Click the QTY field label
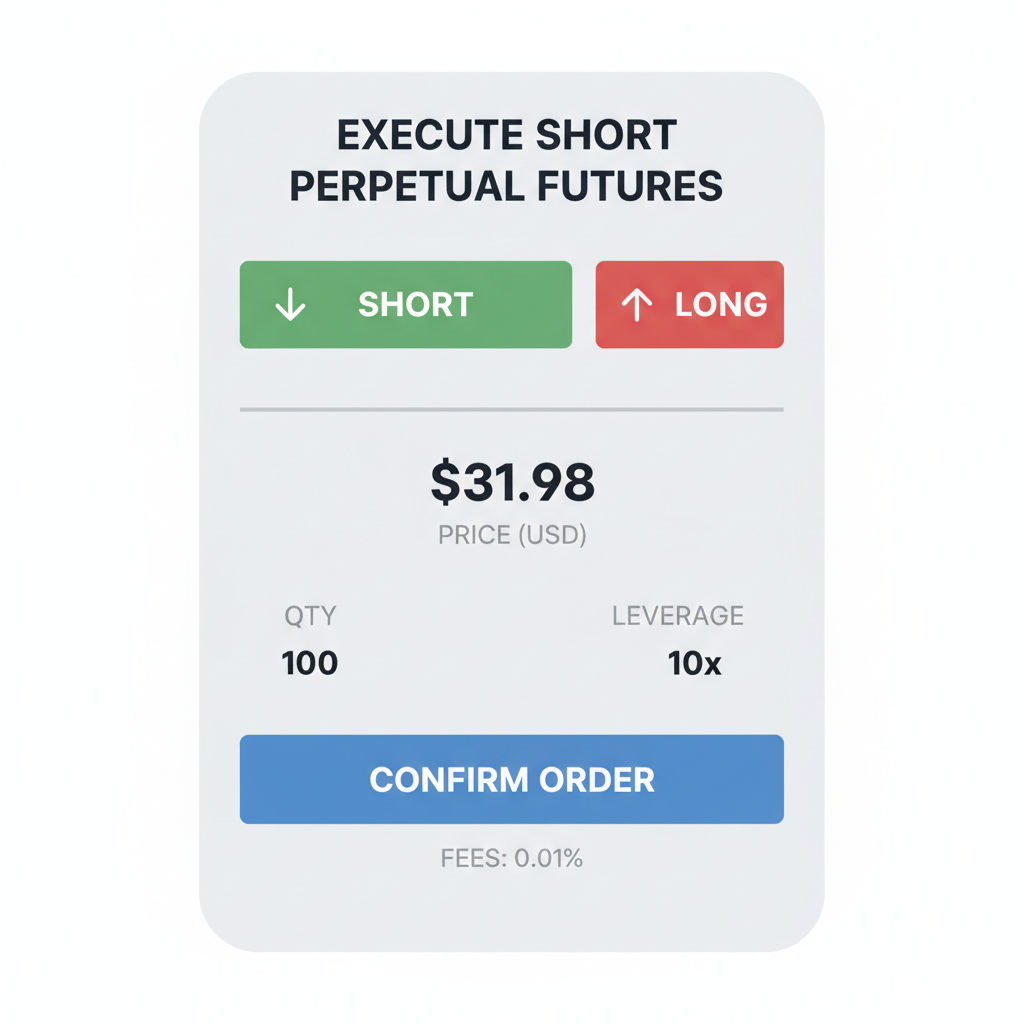Screen dimensions: 1024x1024 click(308, 616)
